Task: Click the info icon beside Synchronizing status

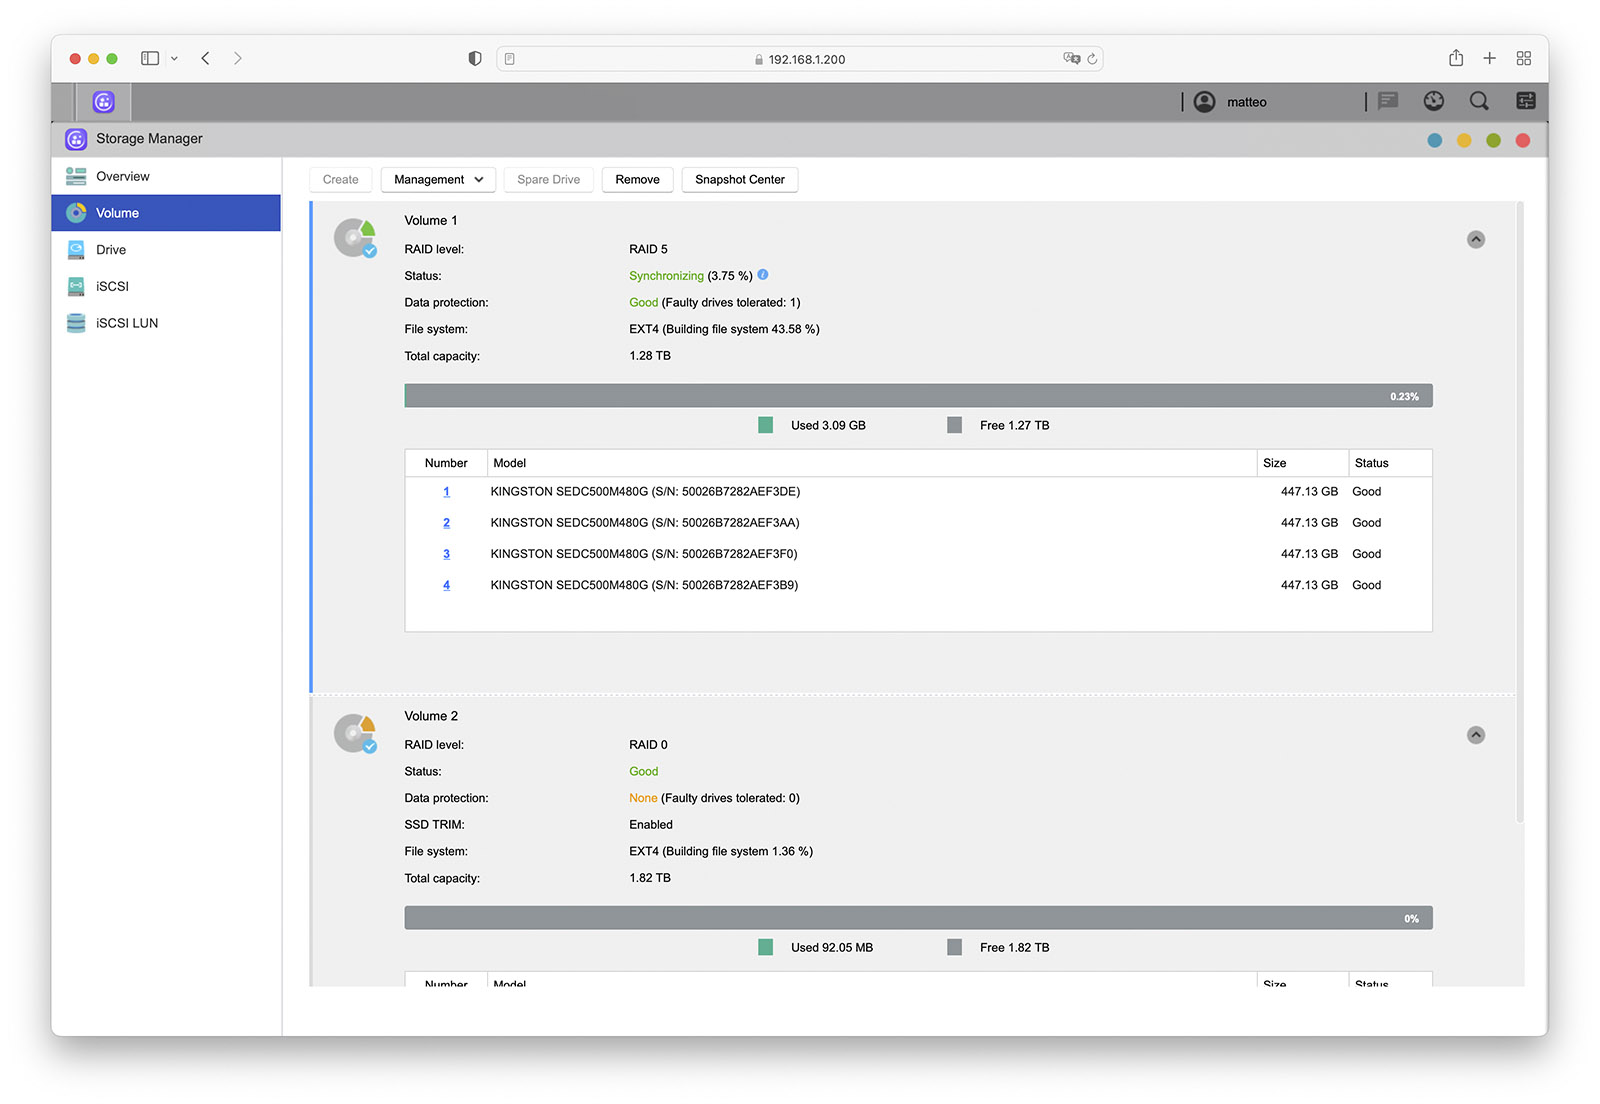Action: point(763,275)
